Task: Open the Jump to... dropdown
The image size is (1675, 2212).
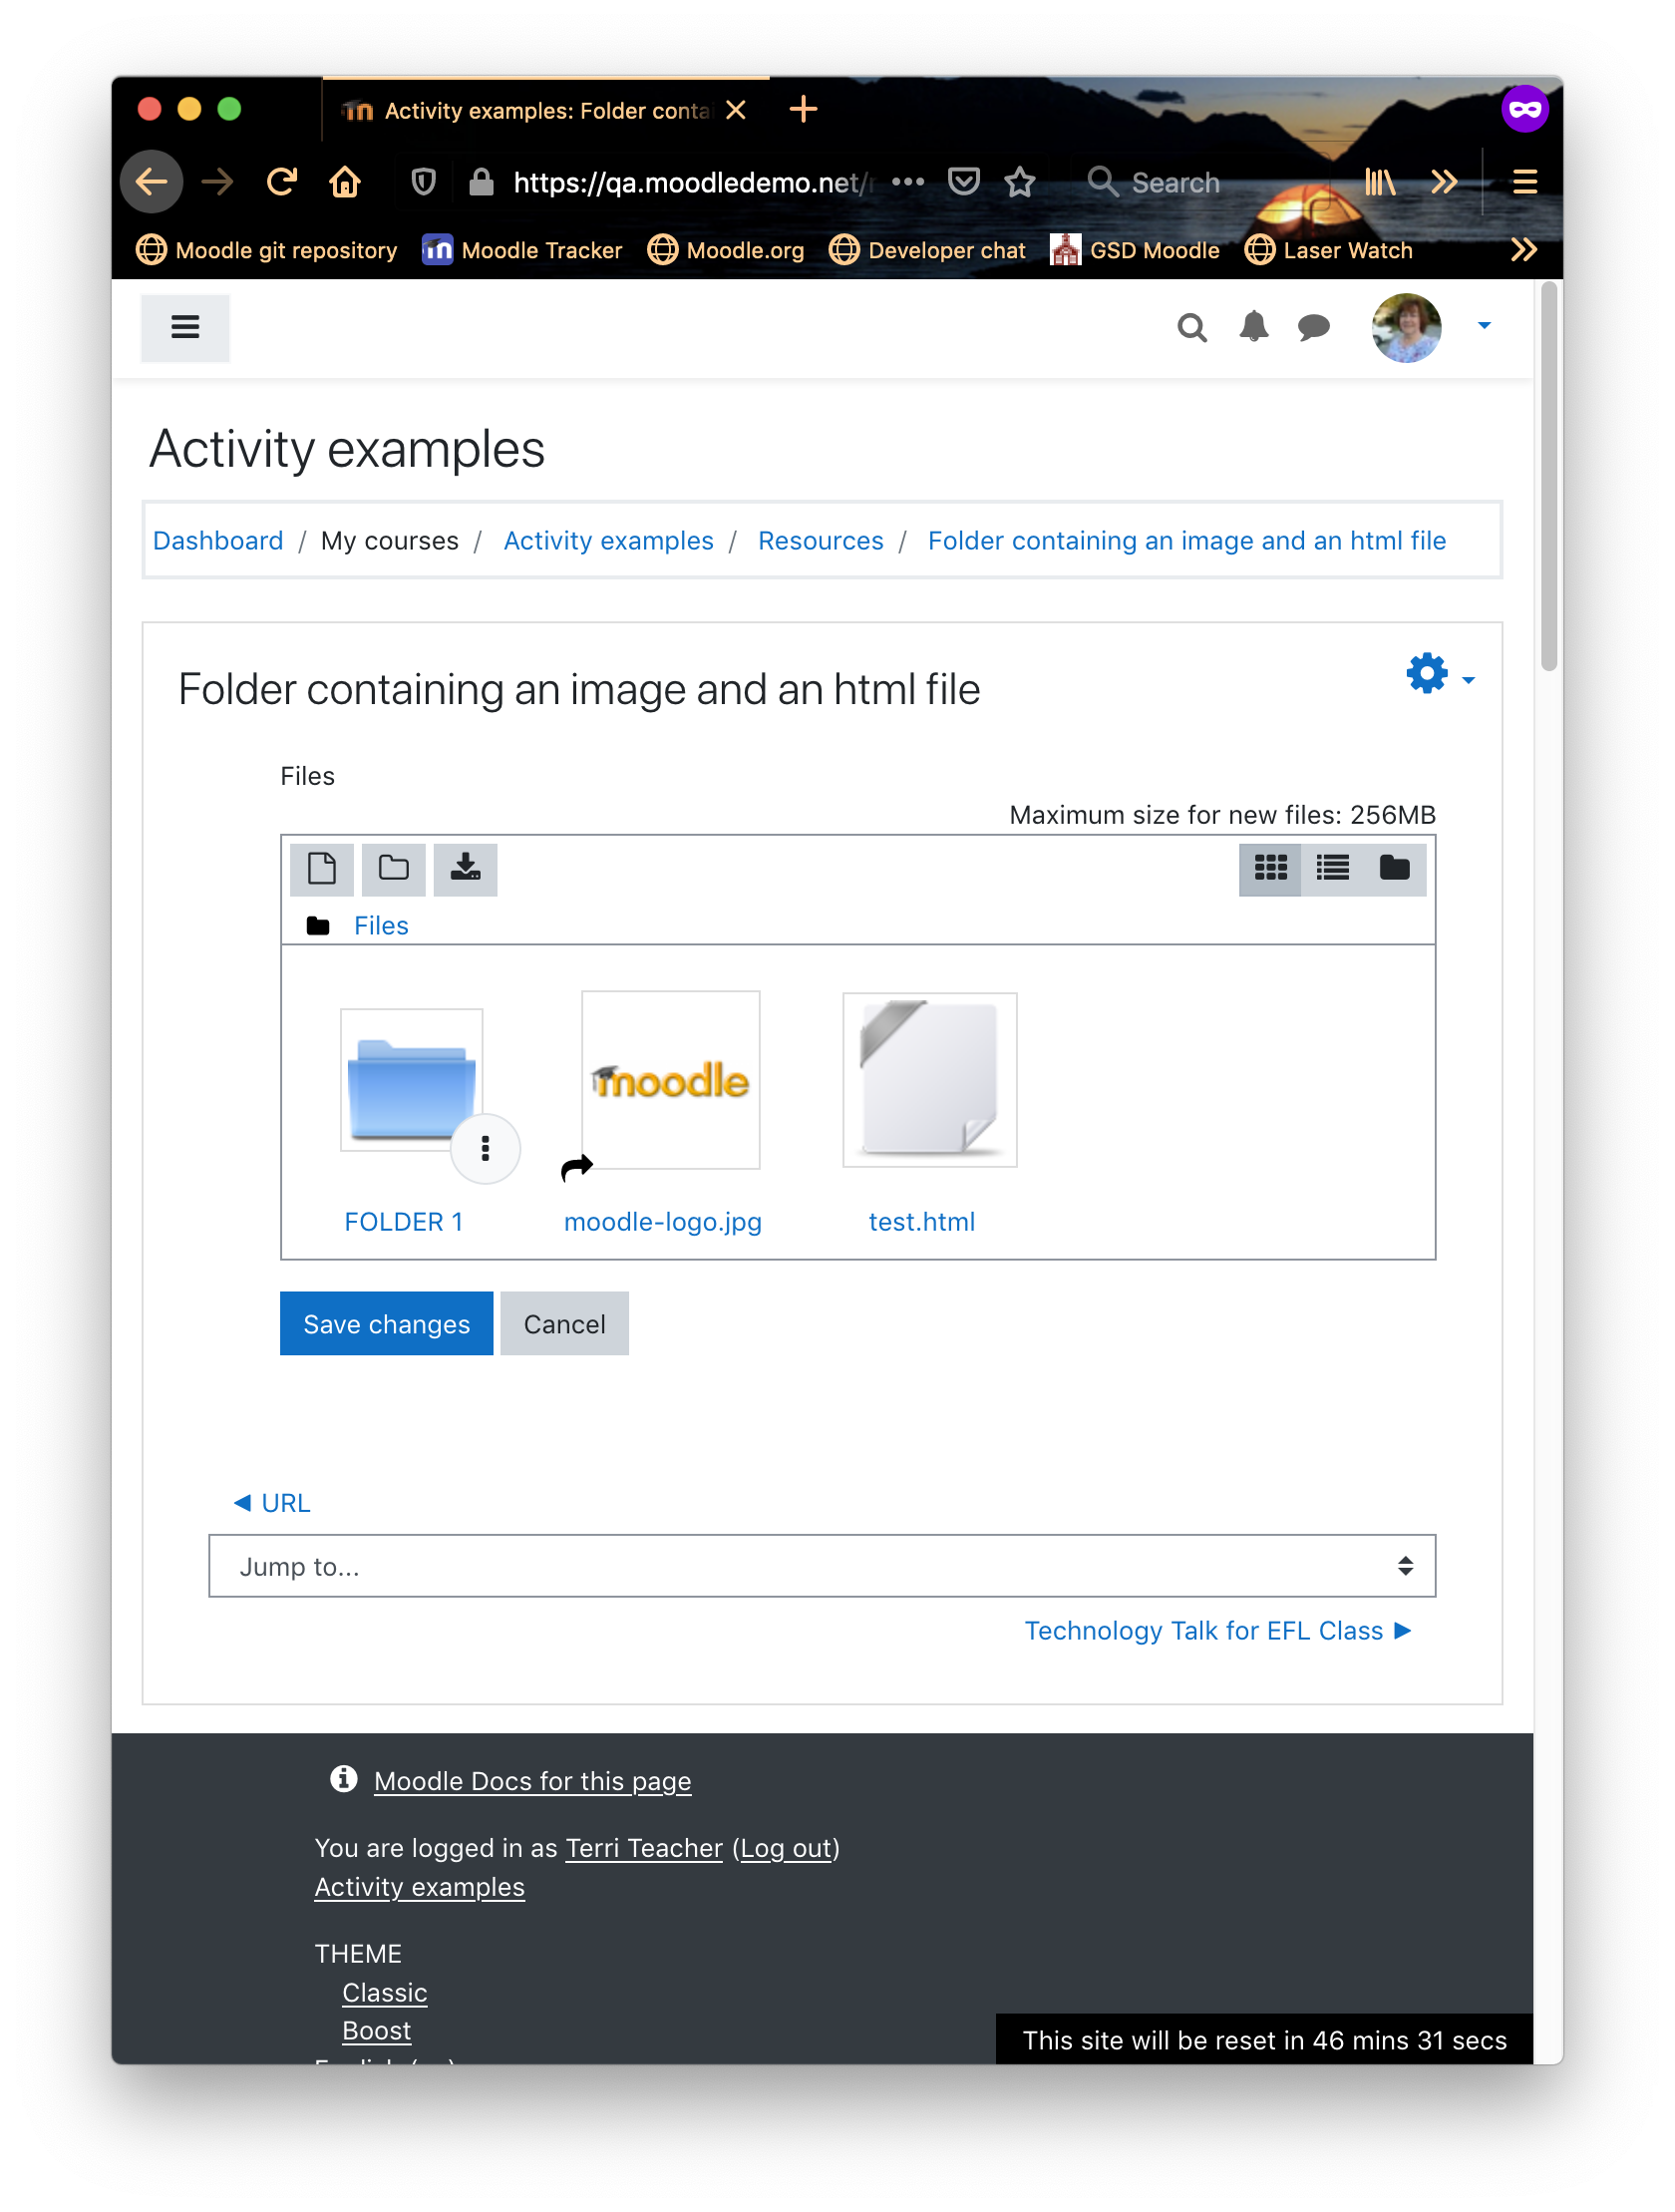Action: coord(821,1565)
